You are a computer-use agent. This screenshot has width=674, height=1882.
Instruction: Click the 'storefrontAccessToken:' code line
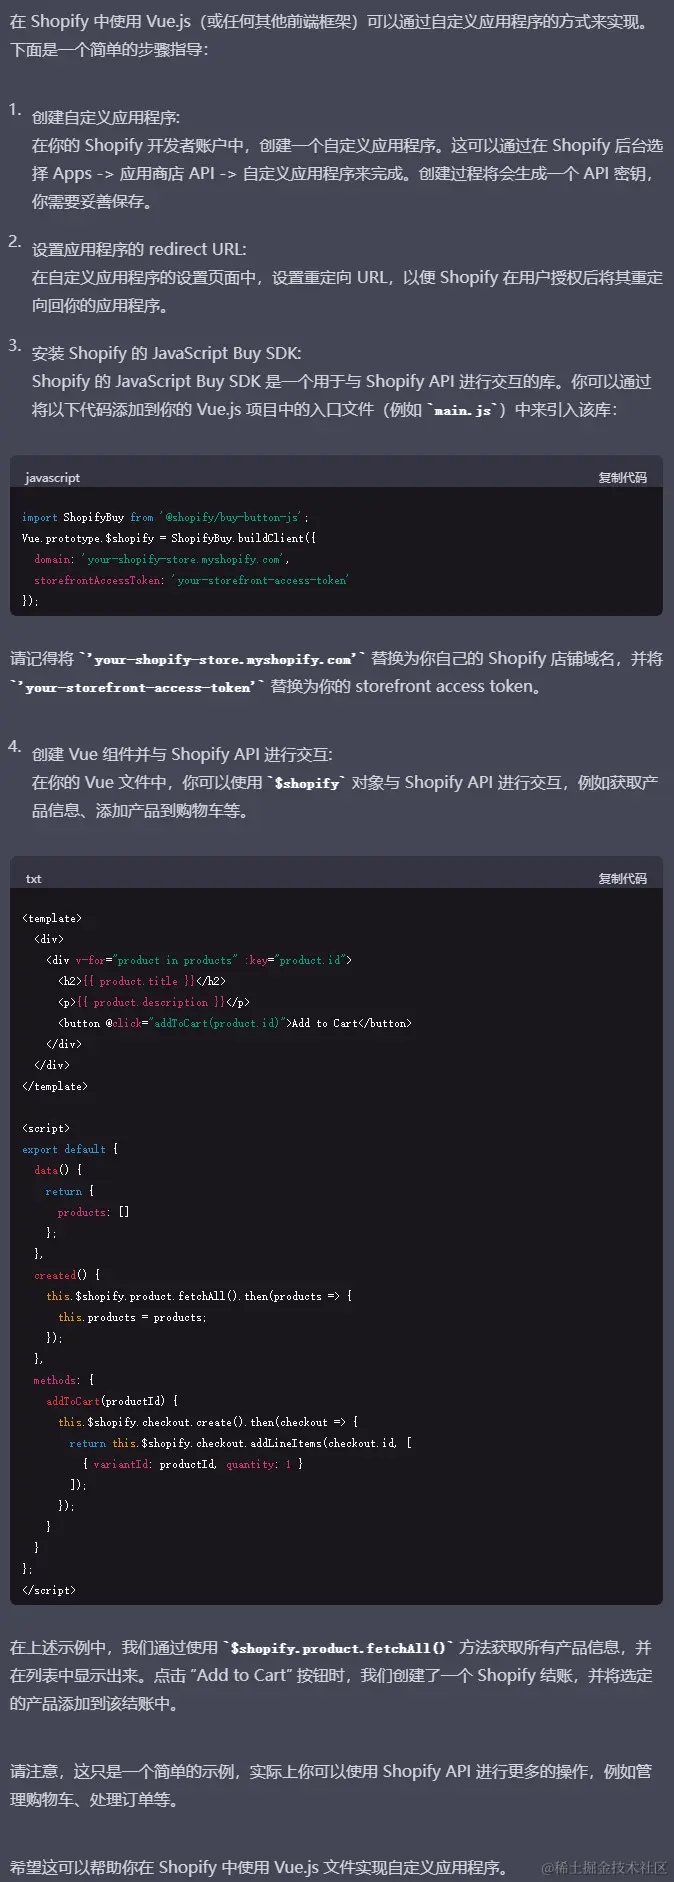tap(191, 580)
